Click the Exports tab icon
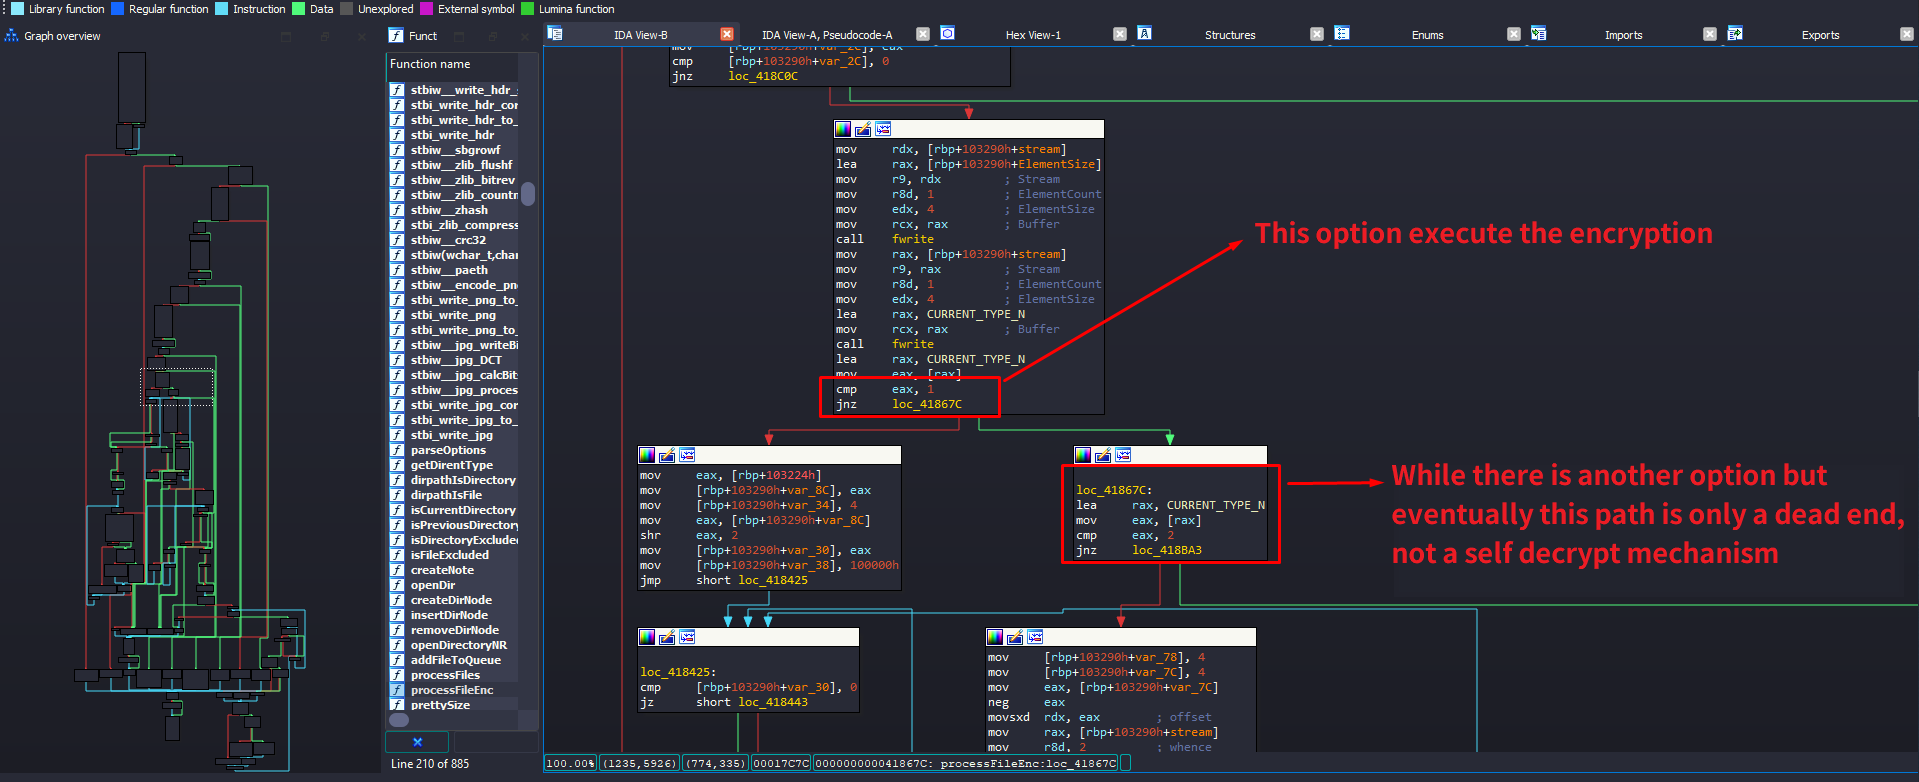 (1735, 34)
